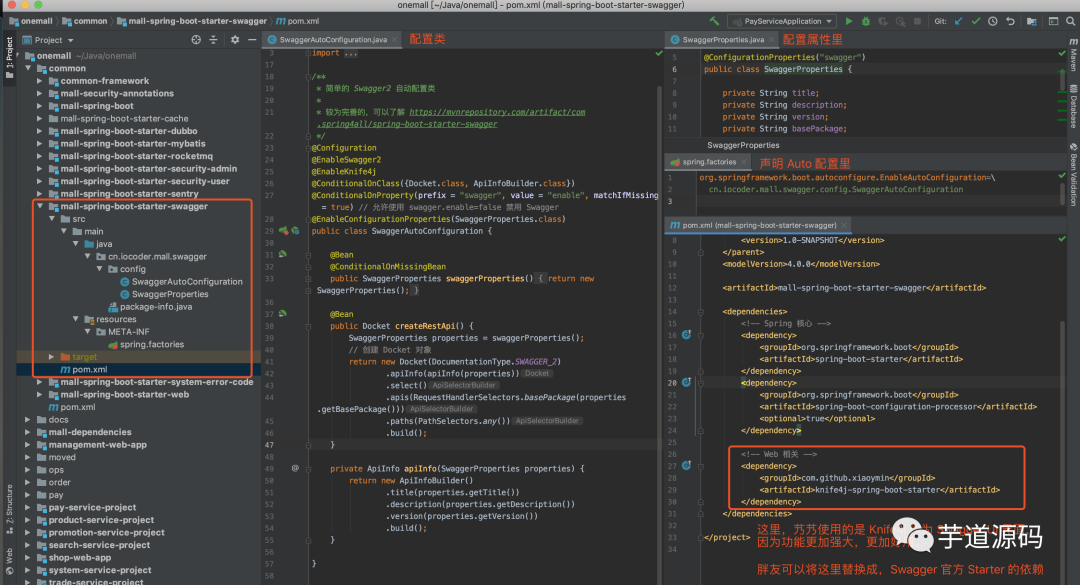
Task: Close the SwaggerAutoConfiguration.java tab
Action: tap(395, 40)
